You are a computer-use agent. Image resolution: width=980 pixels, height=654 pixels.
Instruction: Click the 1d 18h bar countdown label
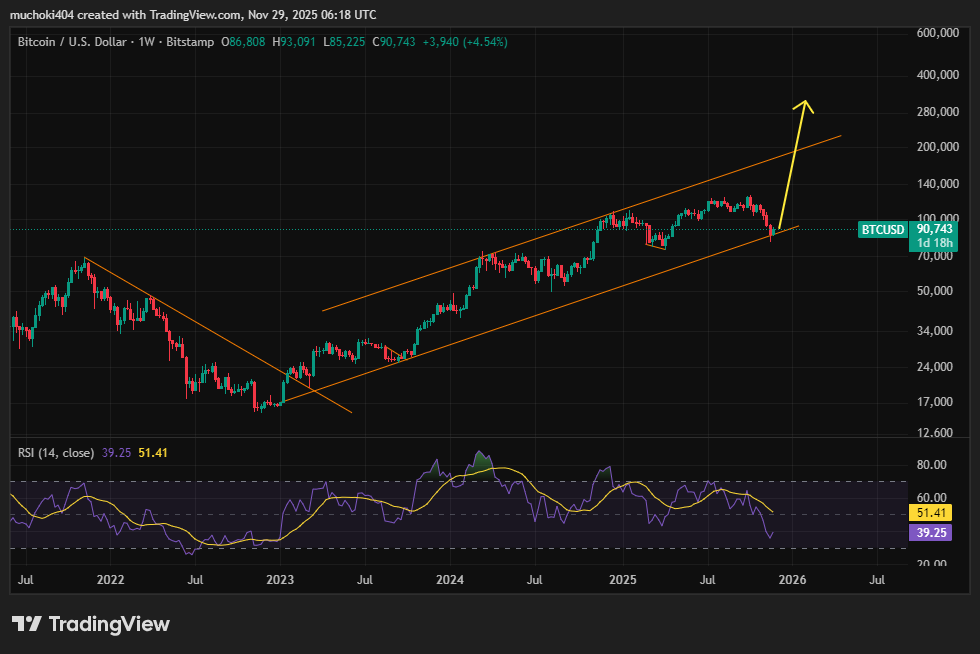tap(930, 243)
